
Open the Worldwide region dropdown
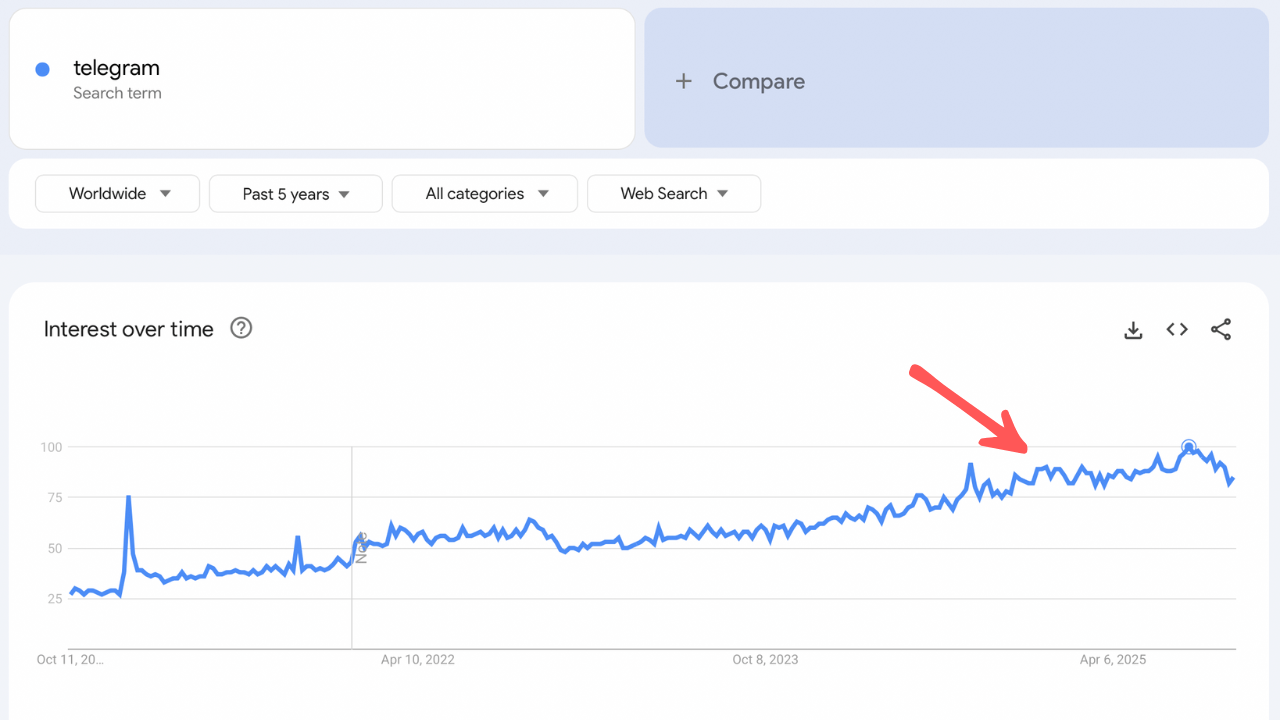pos(118,194)
